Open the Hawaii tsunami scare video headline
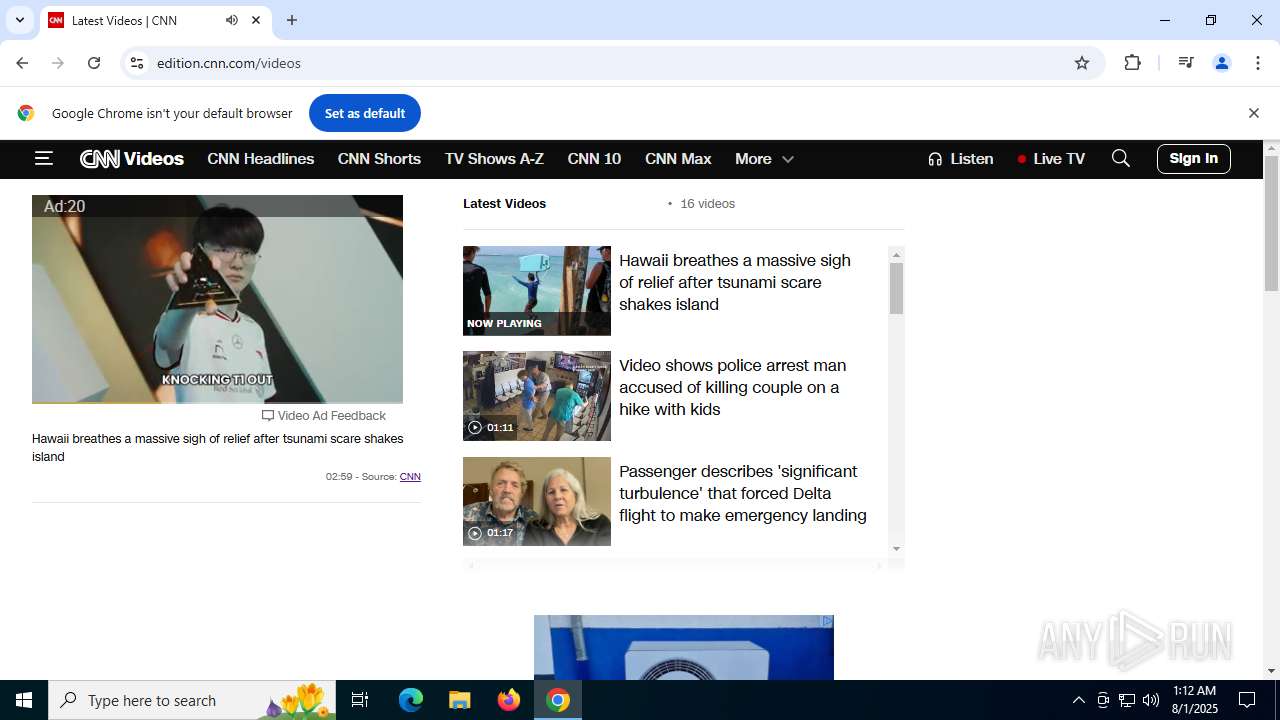This screenshot has height=720, width=1280. pyautogui.click(x=735, y=282)
